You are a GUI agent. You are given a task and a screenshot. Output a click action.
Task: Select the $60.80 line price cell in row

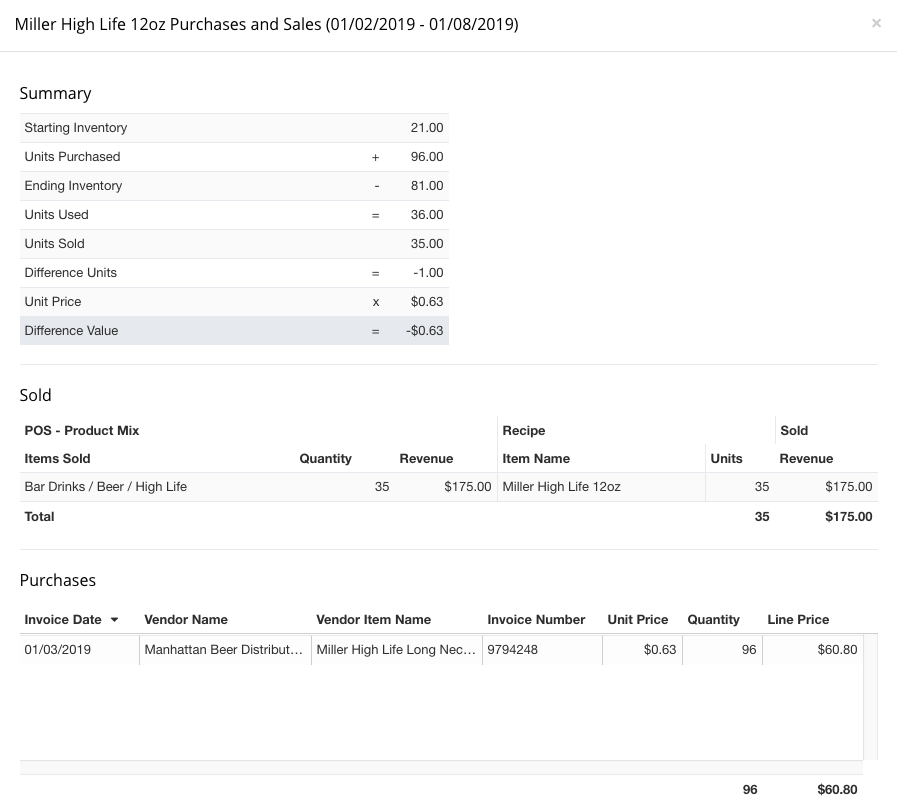pos(813,649)
